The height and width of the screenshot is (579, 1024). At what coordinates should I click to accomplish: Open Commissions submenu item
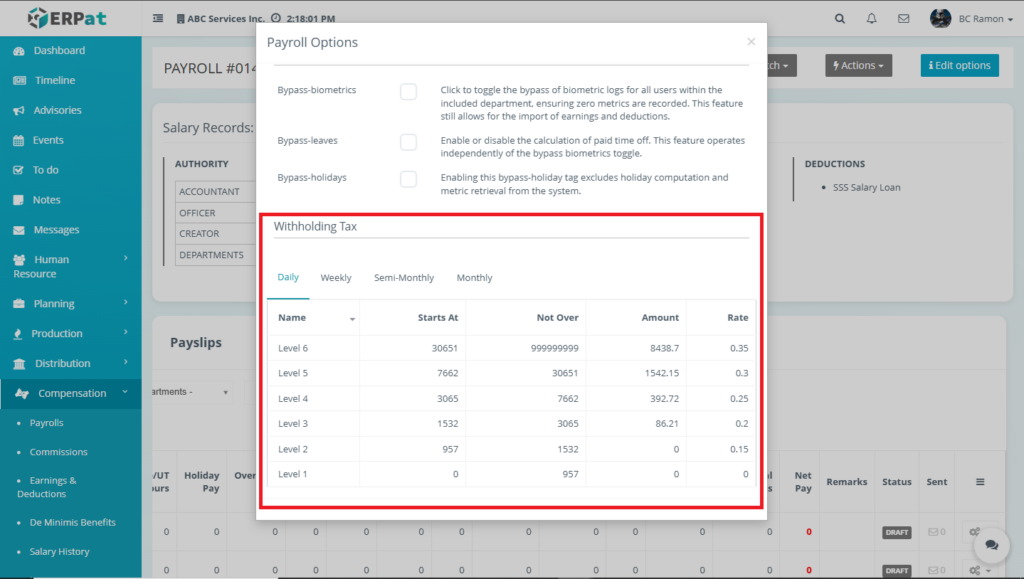tap(58, 452)
